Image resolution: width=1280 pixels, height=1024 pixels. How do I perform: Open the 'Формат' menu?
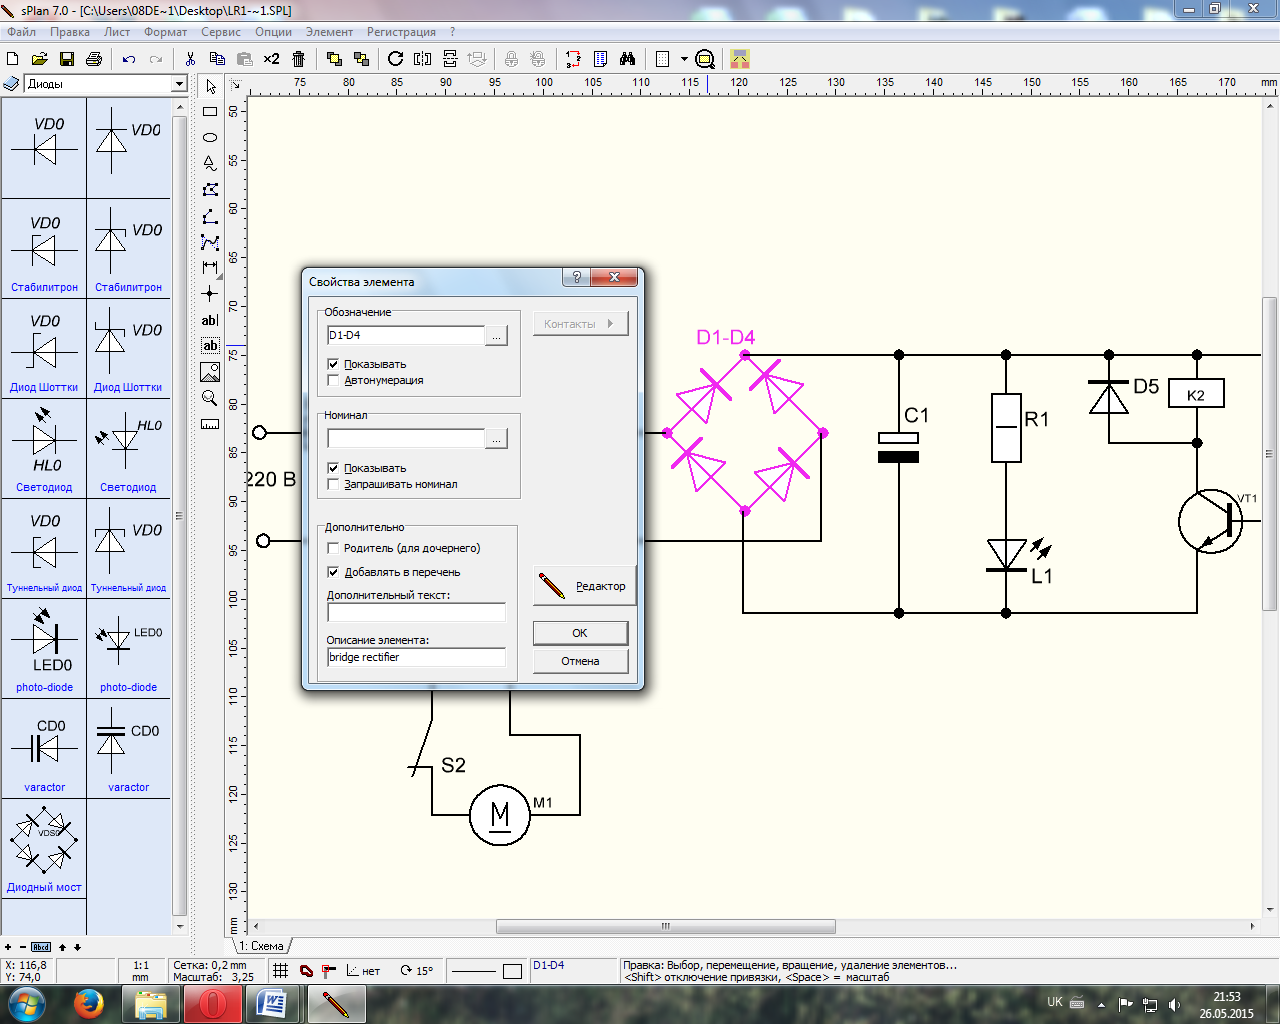(165, 32)
